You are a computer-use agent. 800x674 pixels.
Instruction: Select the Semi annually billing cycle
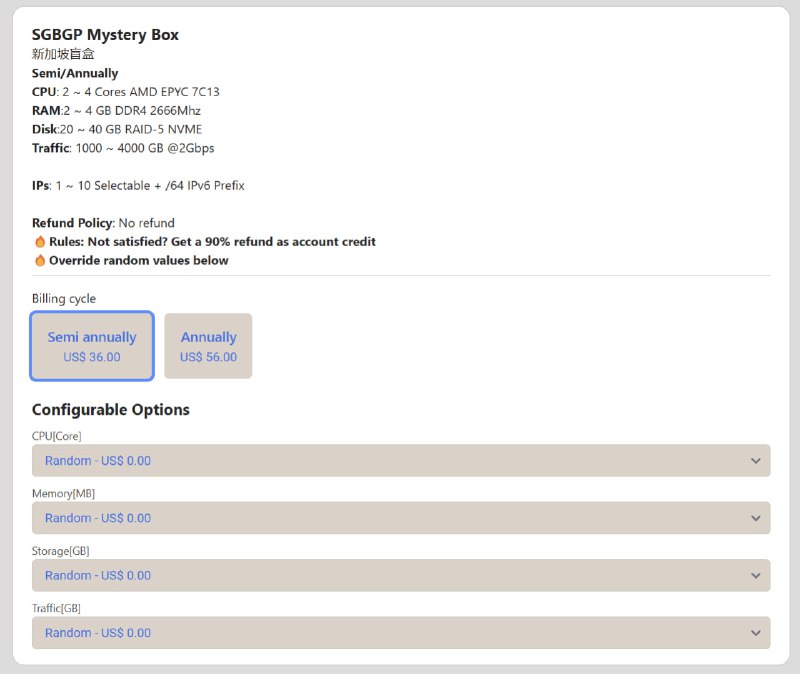[91, 346]
